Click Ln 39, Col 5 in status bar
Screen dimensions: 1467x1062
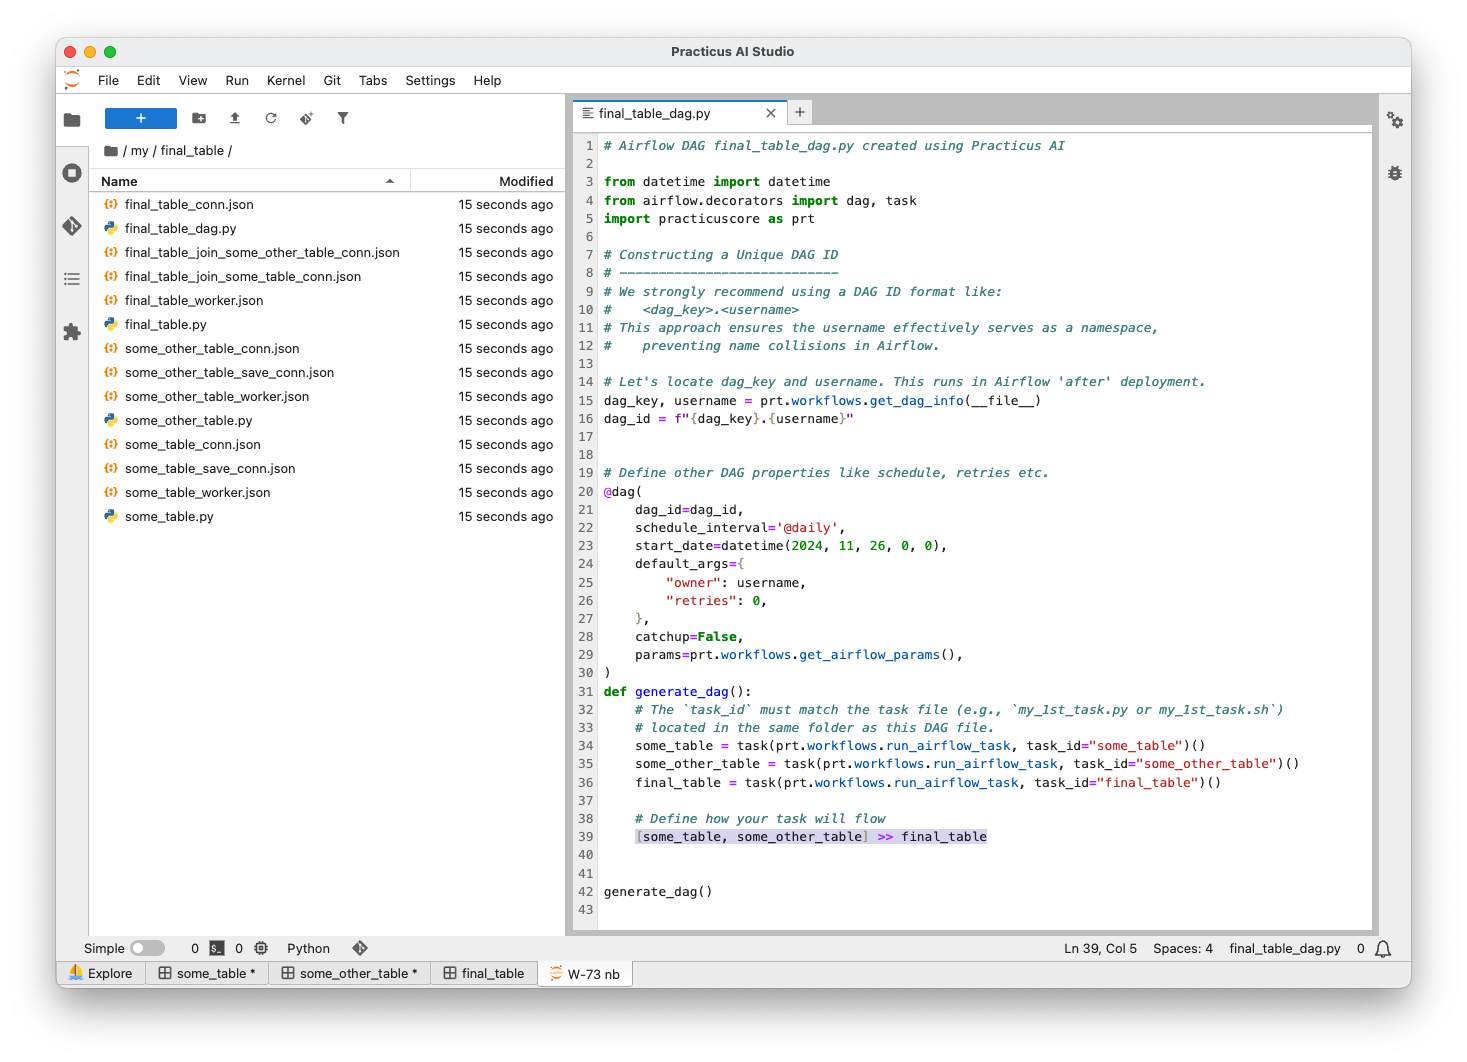click(x=1100, y=948)
